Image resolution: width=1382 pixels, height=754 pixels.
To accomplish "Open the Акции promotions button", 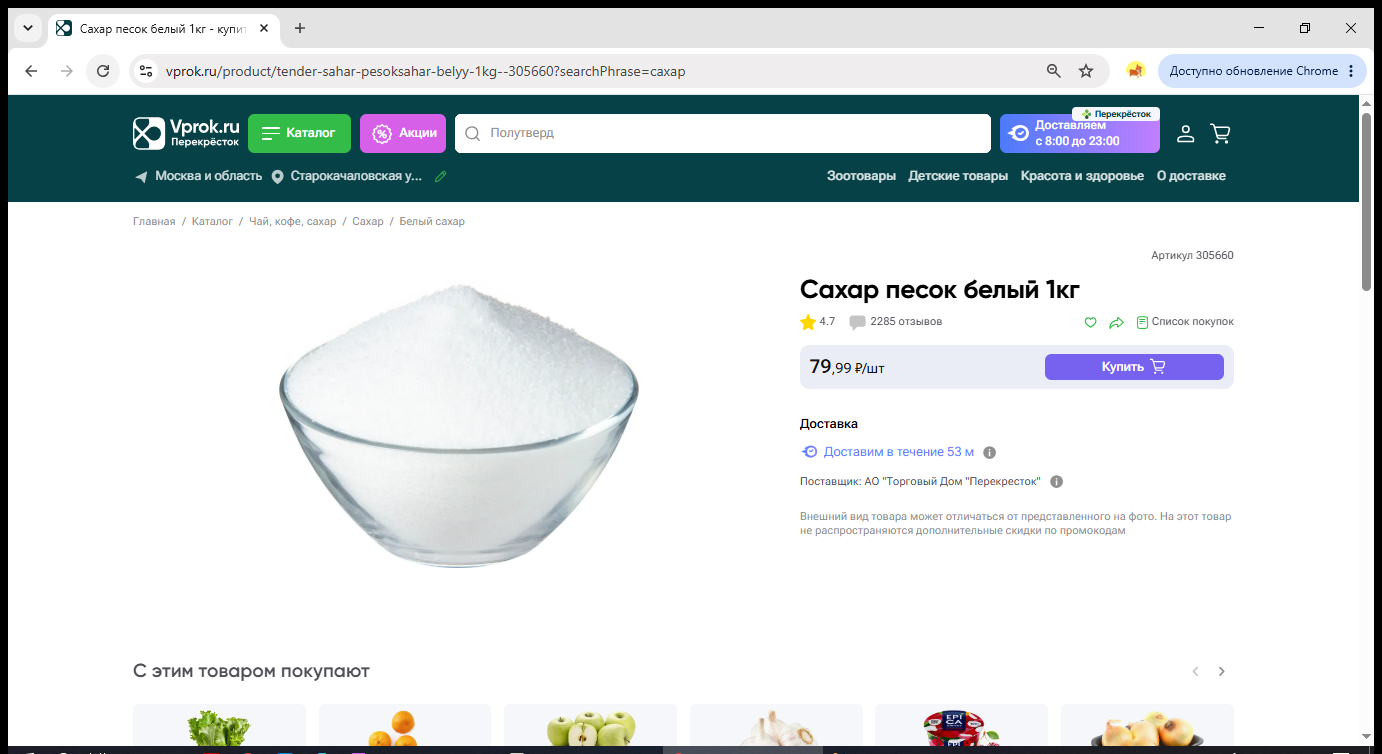I will coord(403,133).
